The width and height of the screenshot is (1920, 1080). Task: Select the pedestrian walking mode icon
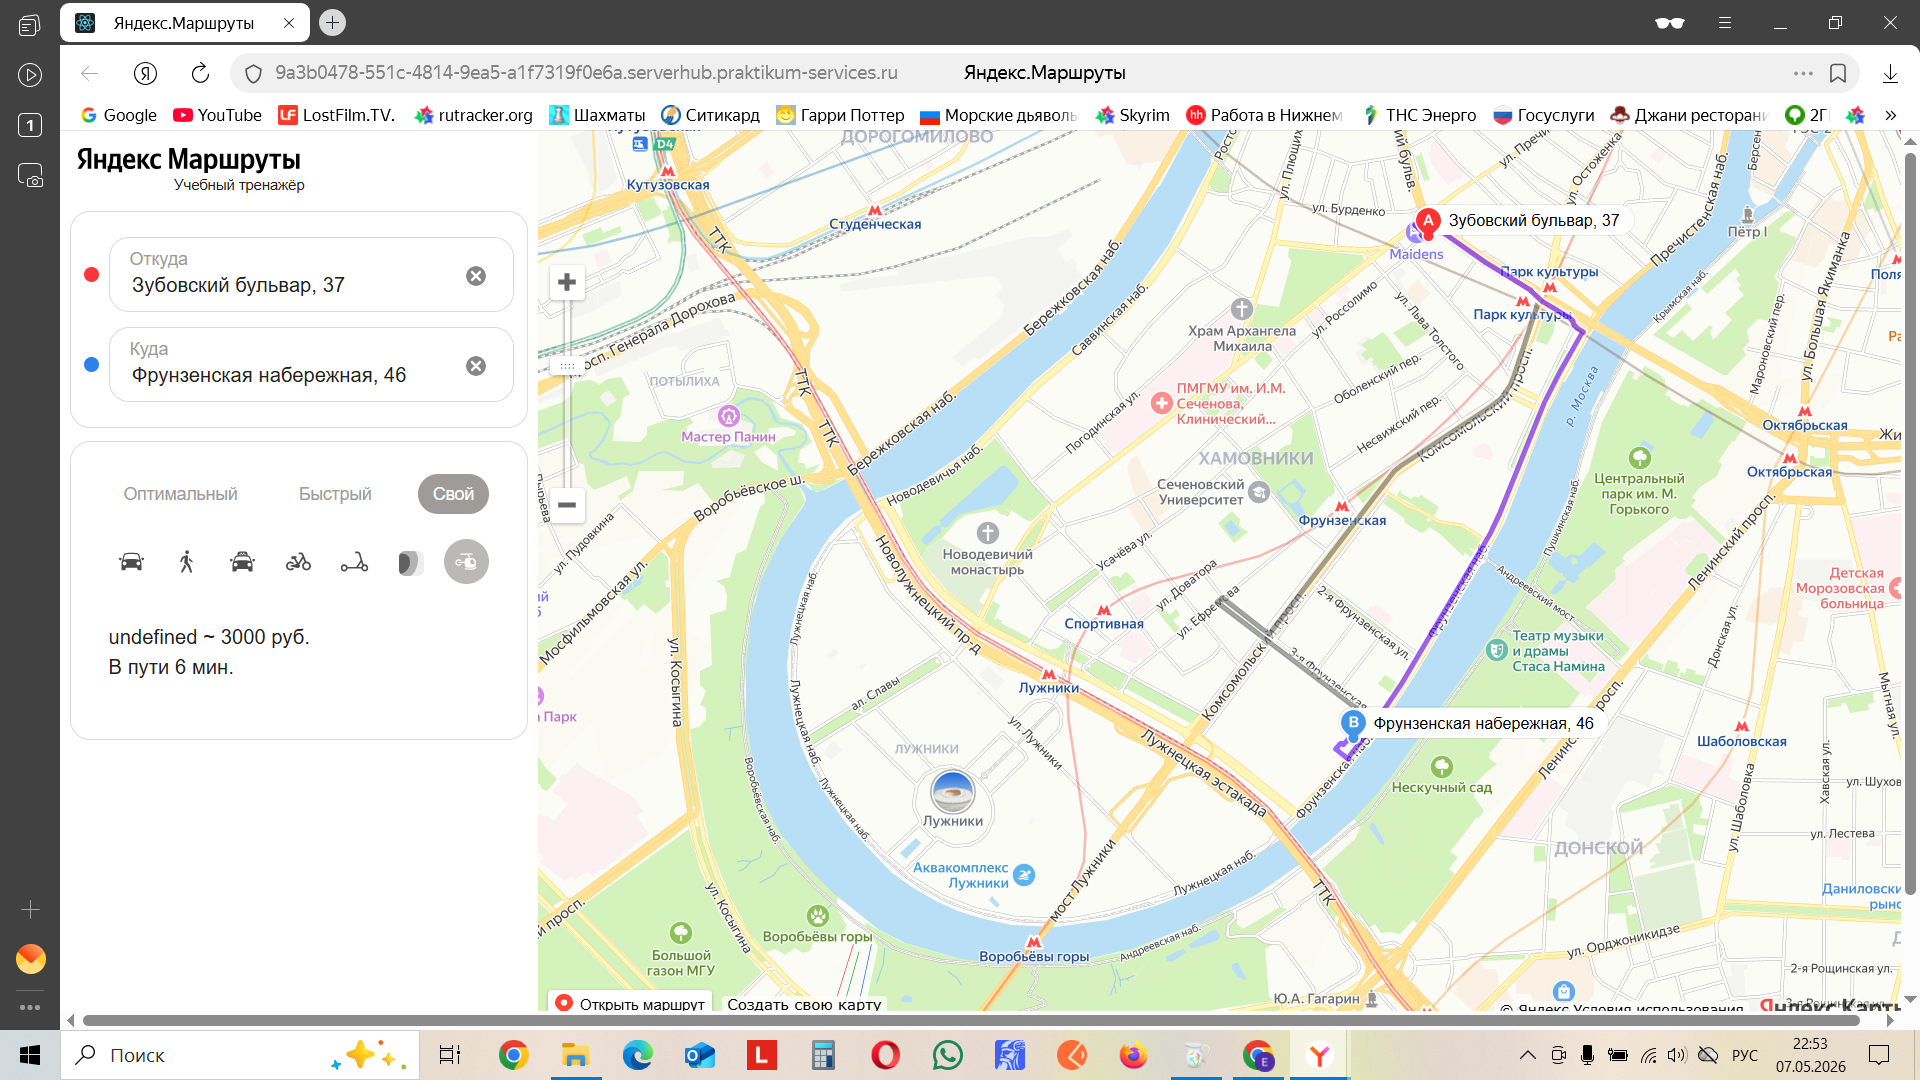[186, 562]
